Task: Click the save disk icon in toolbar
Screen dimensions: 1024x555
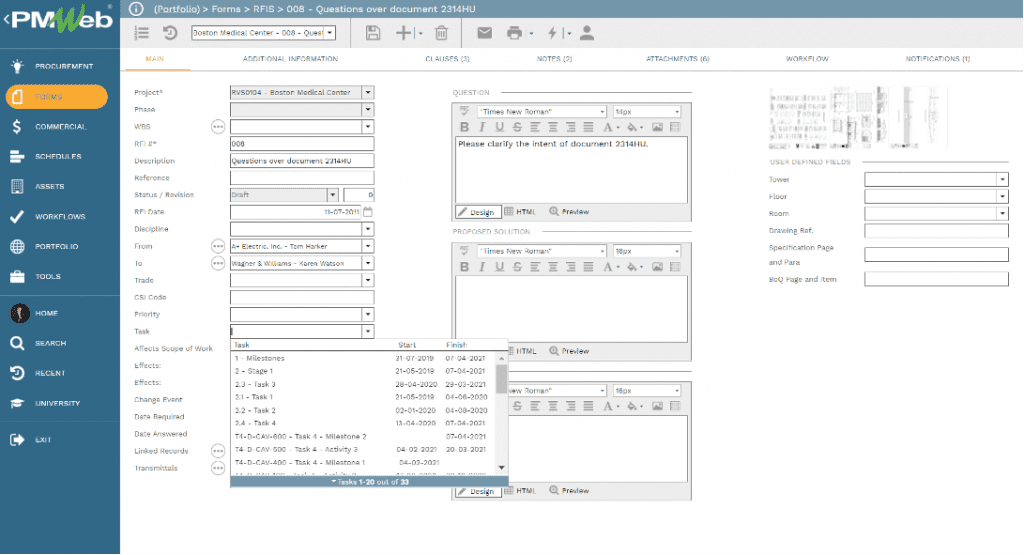Action: (x=372, y=33)
